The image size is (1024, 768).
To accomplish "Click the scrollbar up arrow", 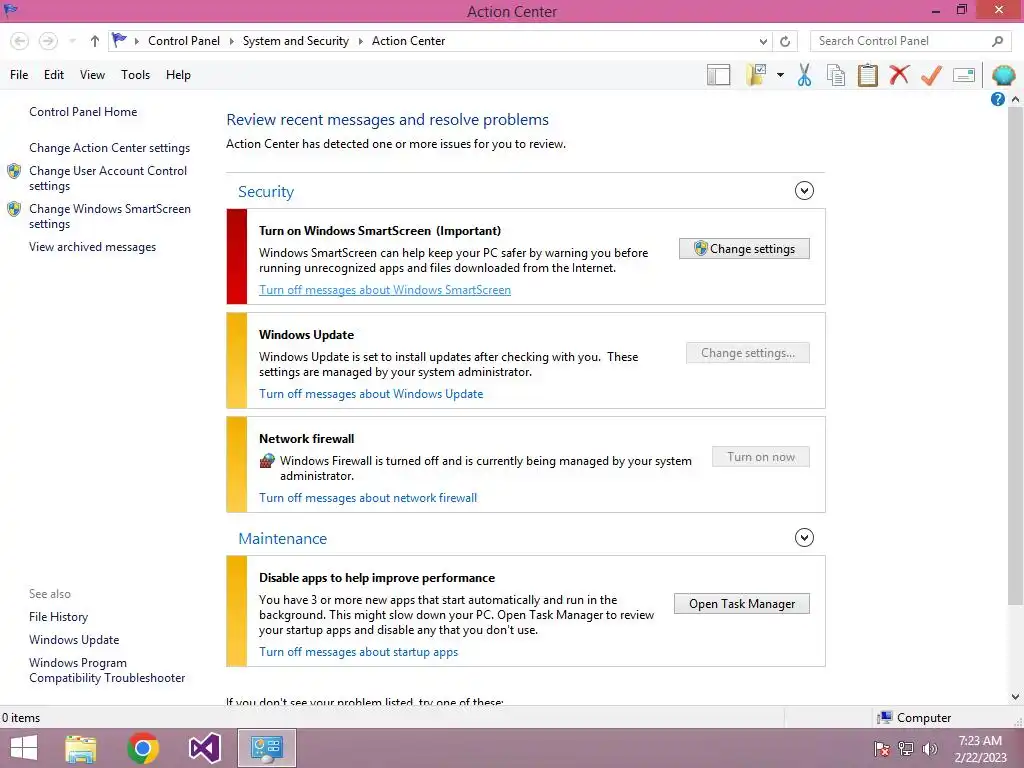I will pos(1016,99).
